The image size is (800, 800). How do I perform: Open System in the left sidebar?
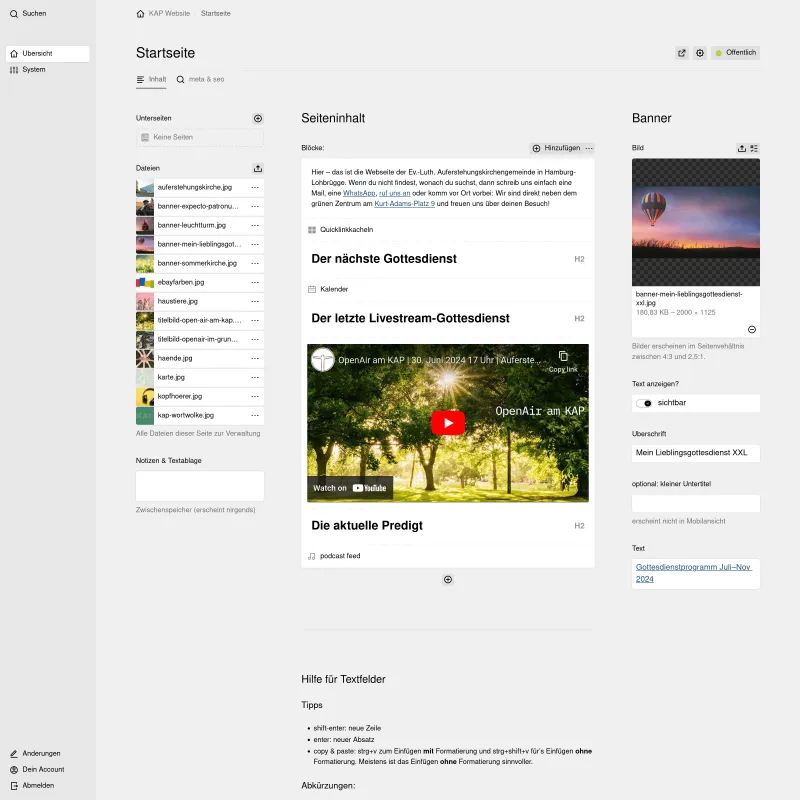point(36,69)
